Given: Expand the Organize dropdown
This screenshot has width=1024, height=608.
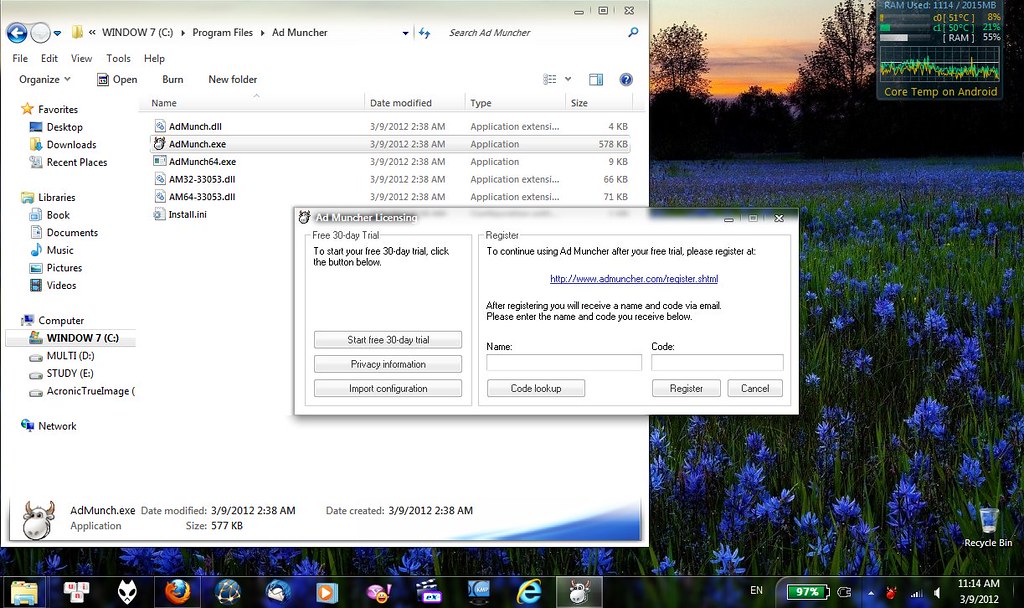Looking at the screenshot, I should [x=45, y=79].
